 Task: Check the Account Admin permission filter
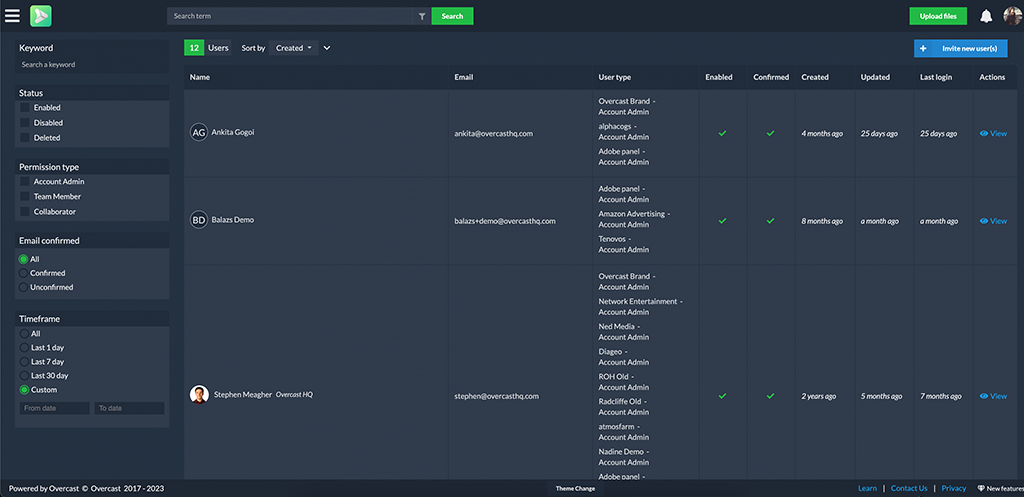pyautogui.click(x=25, y=182)
